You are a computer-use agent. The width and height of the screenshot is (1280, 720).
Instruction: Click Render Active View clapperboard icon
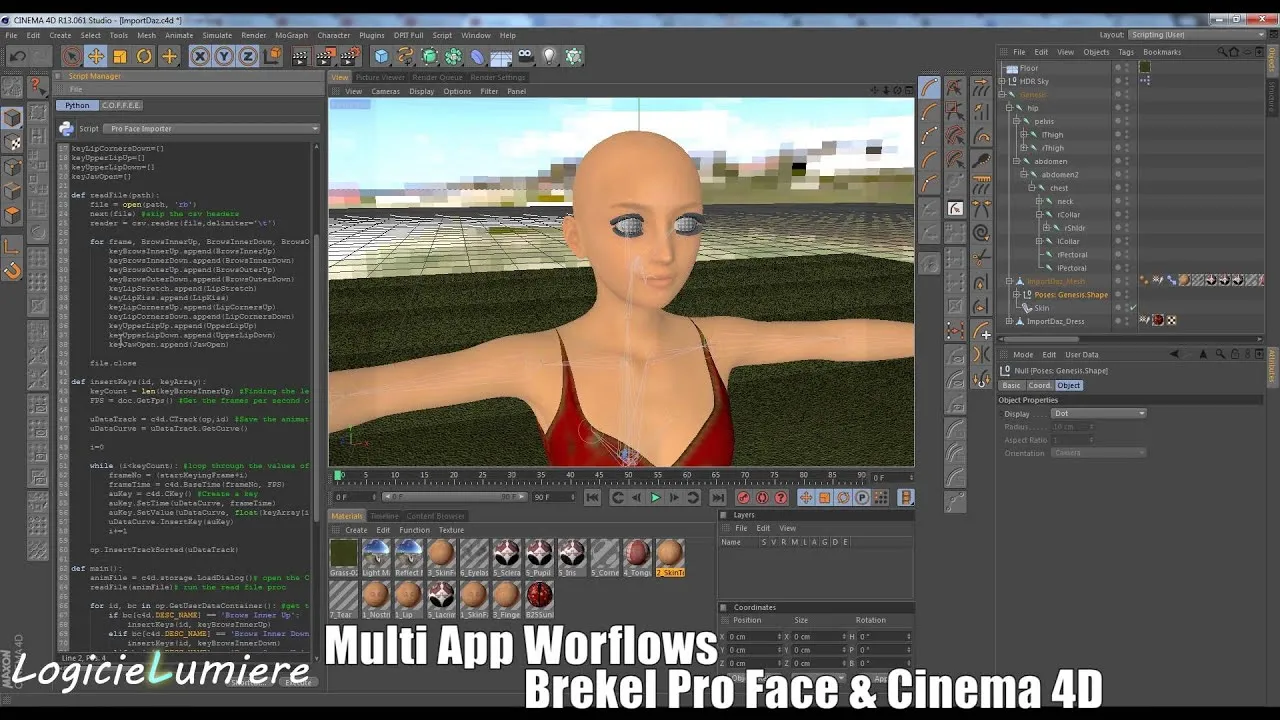coord(300,57)
